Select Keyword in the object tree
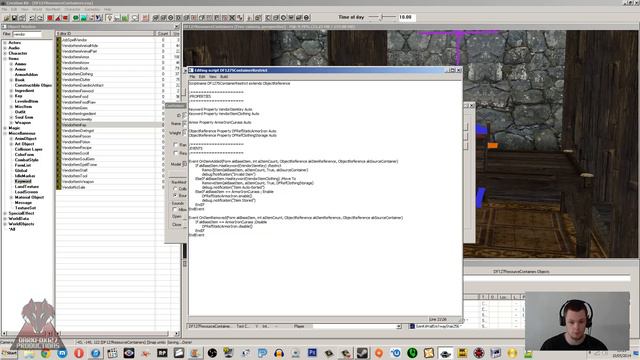The image size is (640, 360). 23,181
